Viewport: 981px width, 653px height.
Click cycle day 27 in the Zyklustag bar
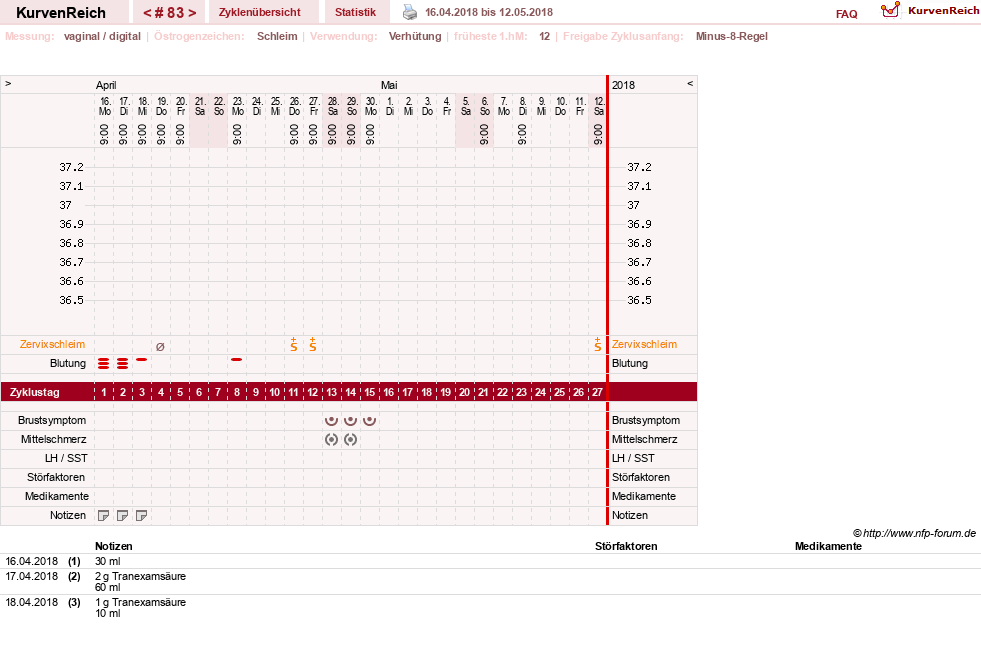point(597,392)
